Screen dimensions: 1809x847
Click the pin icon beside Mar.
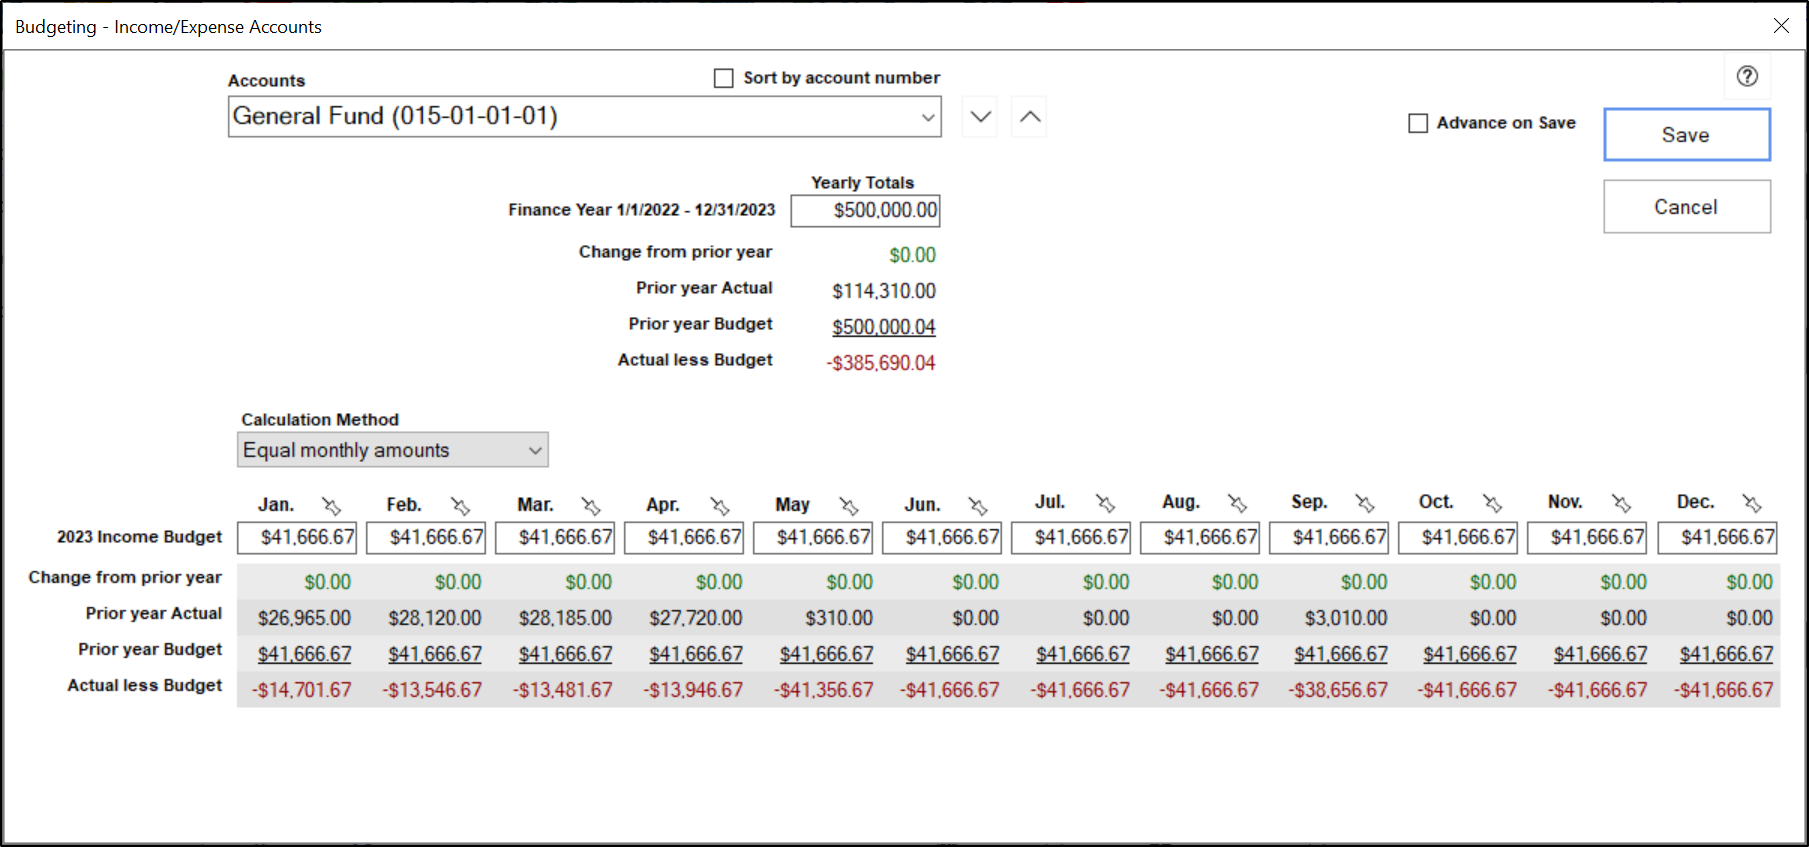tap(591, 506)
